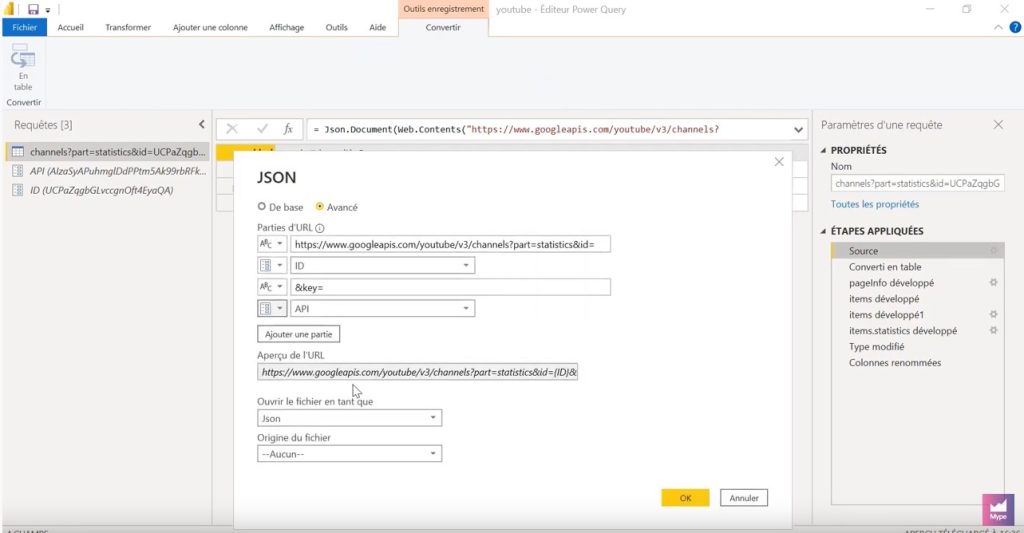Click the &key= text field
Viewport: 1024px width, 533px height.
(x=451, y=287)
